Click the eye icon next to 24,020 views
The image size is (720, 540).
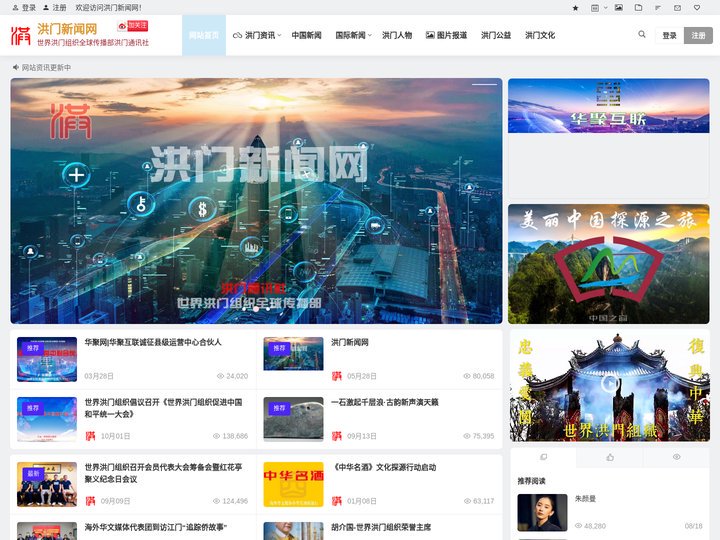[x=220, y=376]
